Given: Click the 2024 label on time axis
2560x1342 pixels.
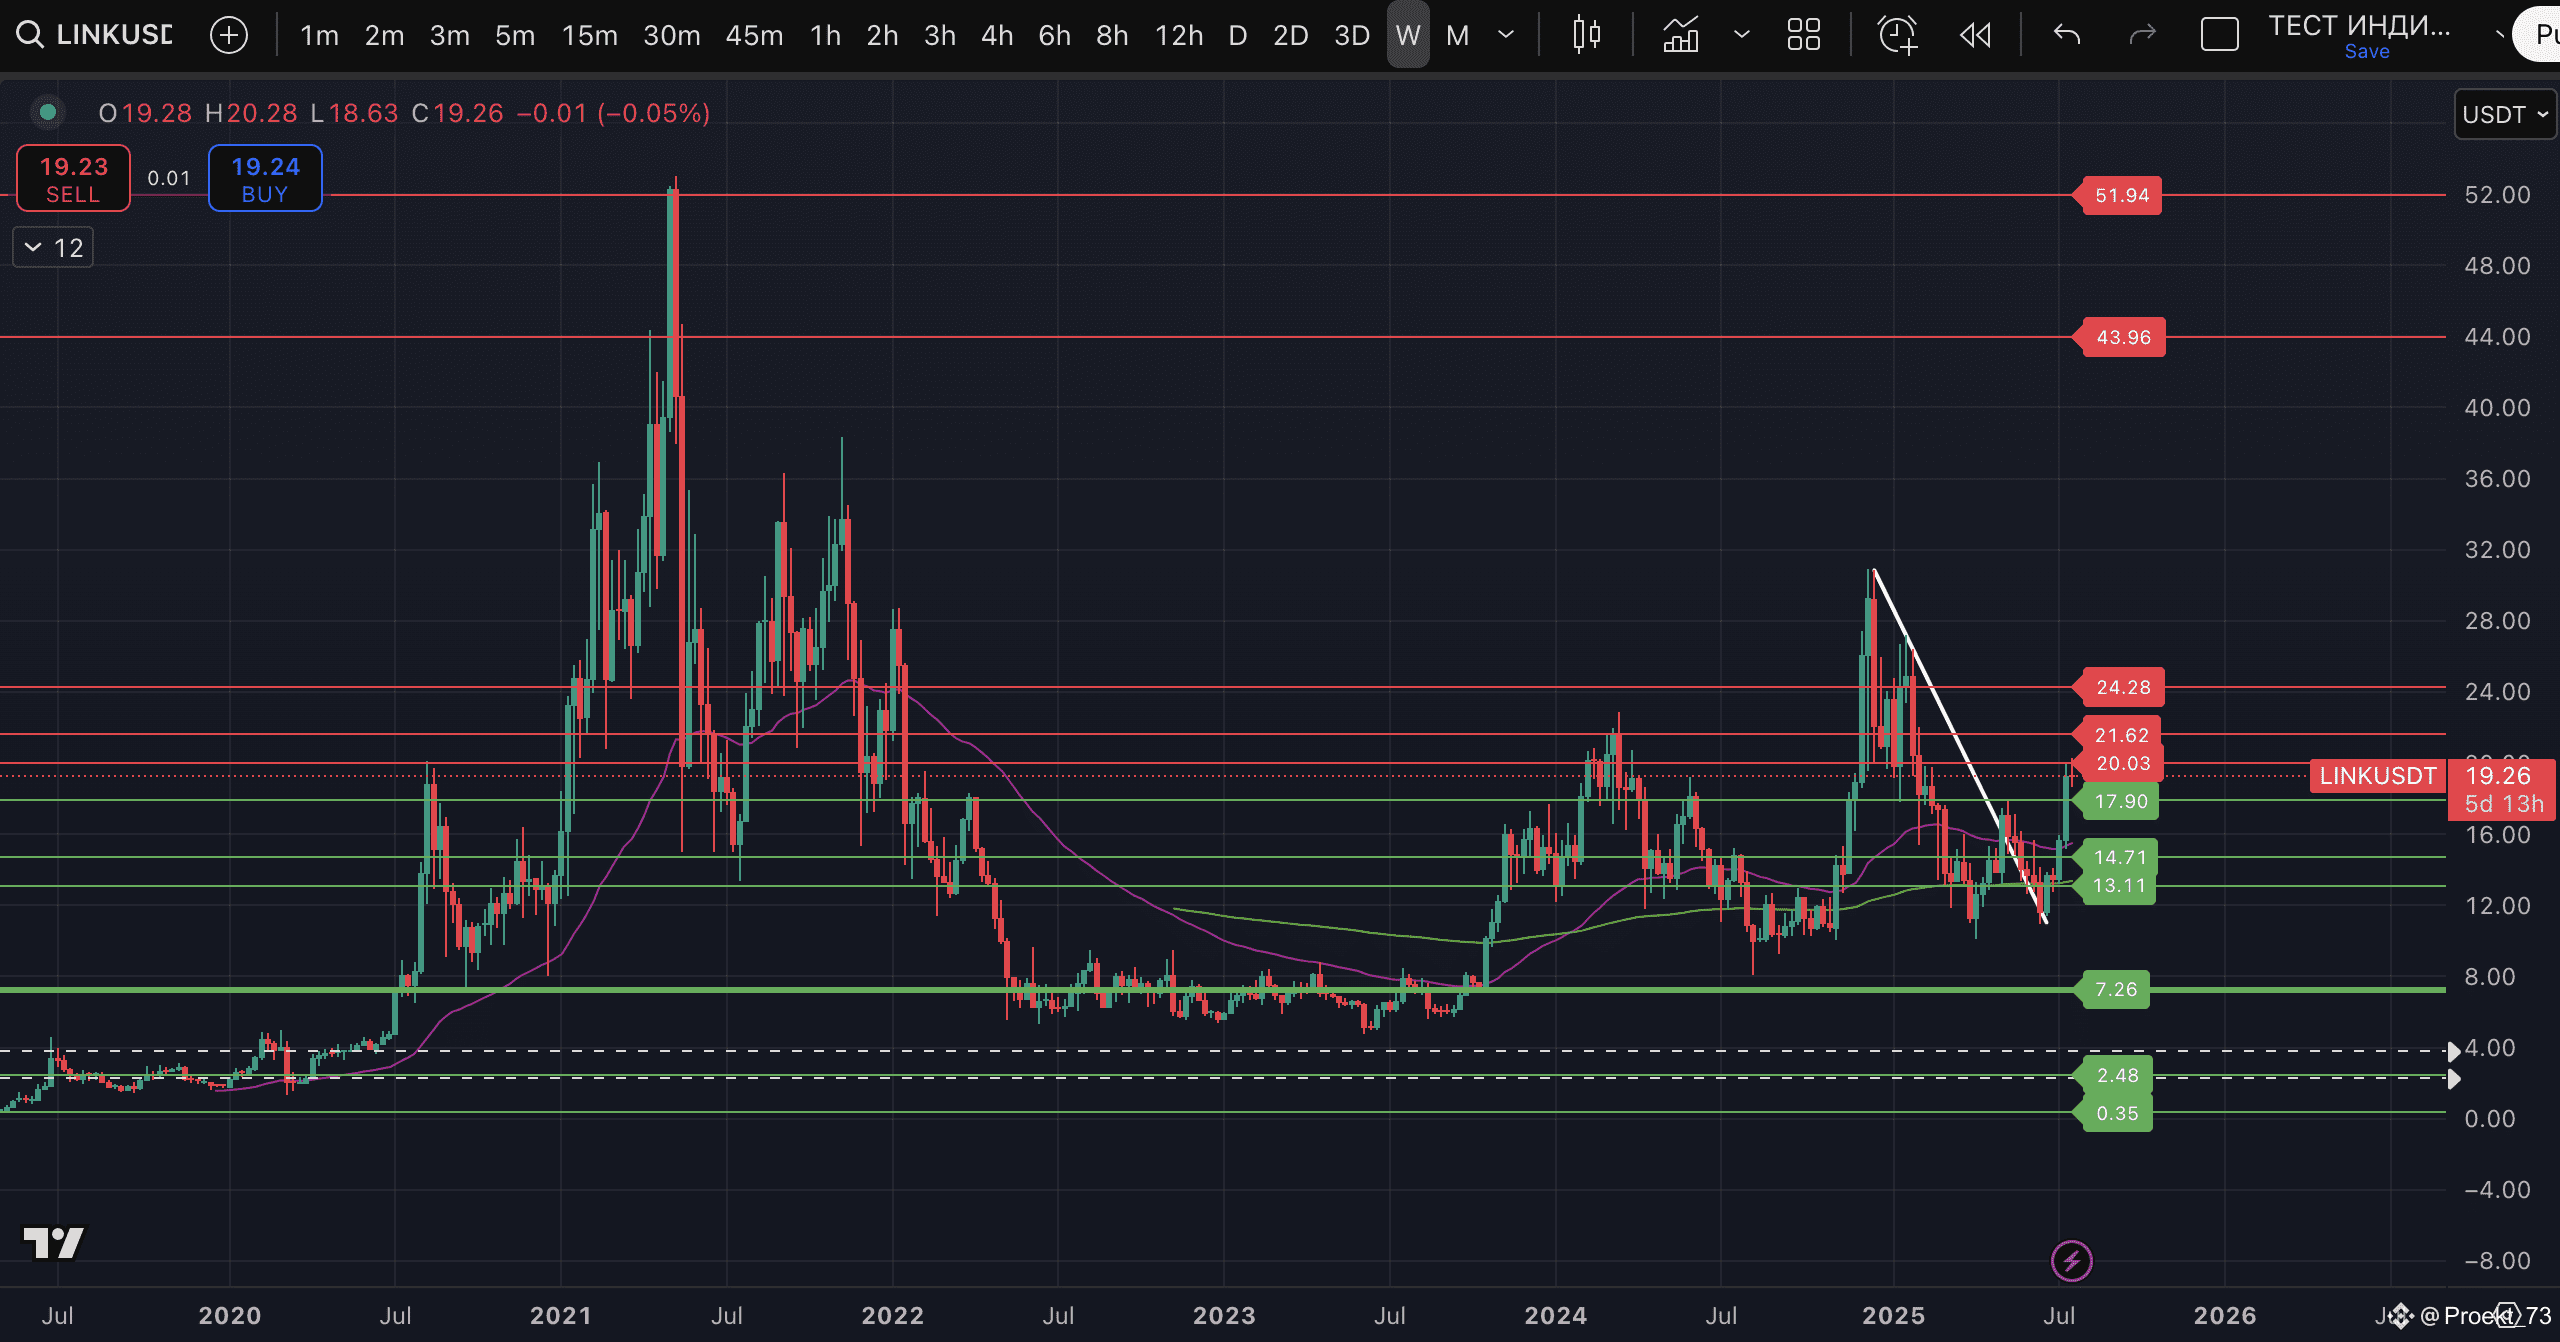Looking at the screenshot, I should pos(1555,1315).
